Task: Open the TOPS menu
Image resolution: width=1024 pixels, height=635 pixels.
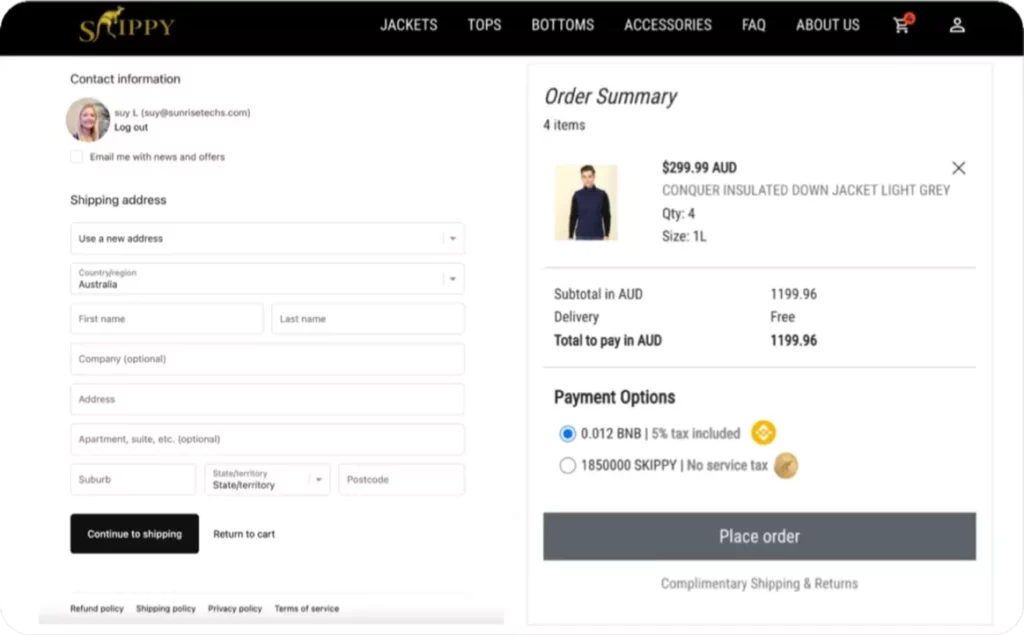Action: coord(484,25)
